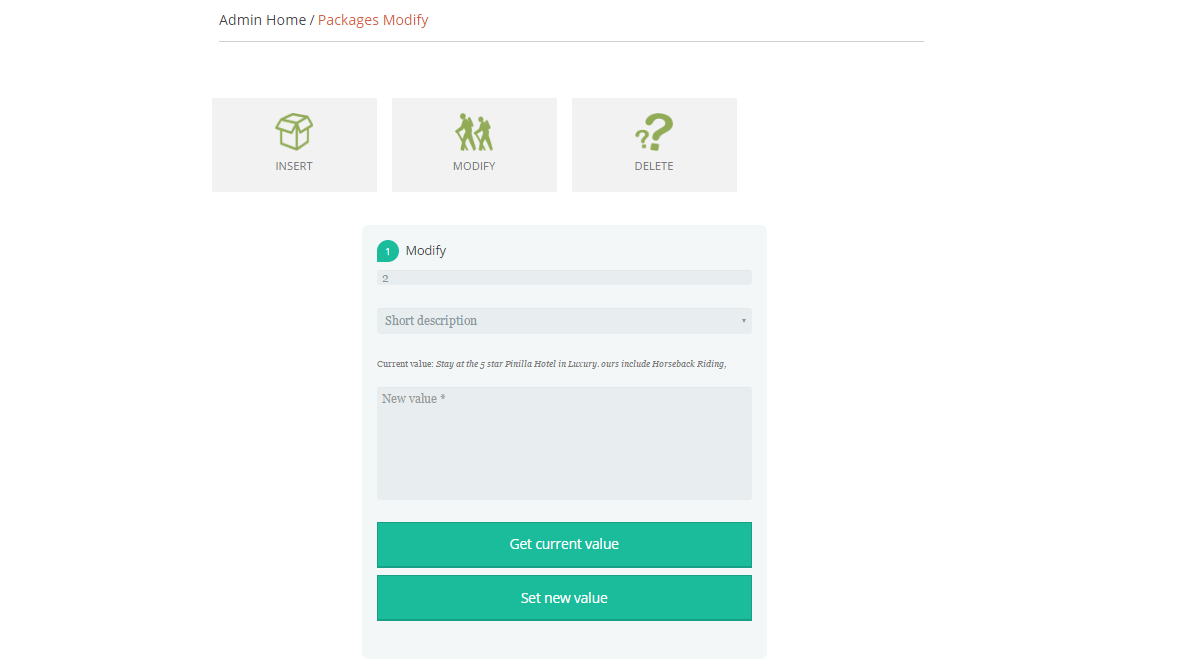Click the Modify form heading text
Screen dimensions: 1188x659
coord(426,251)
